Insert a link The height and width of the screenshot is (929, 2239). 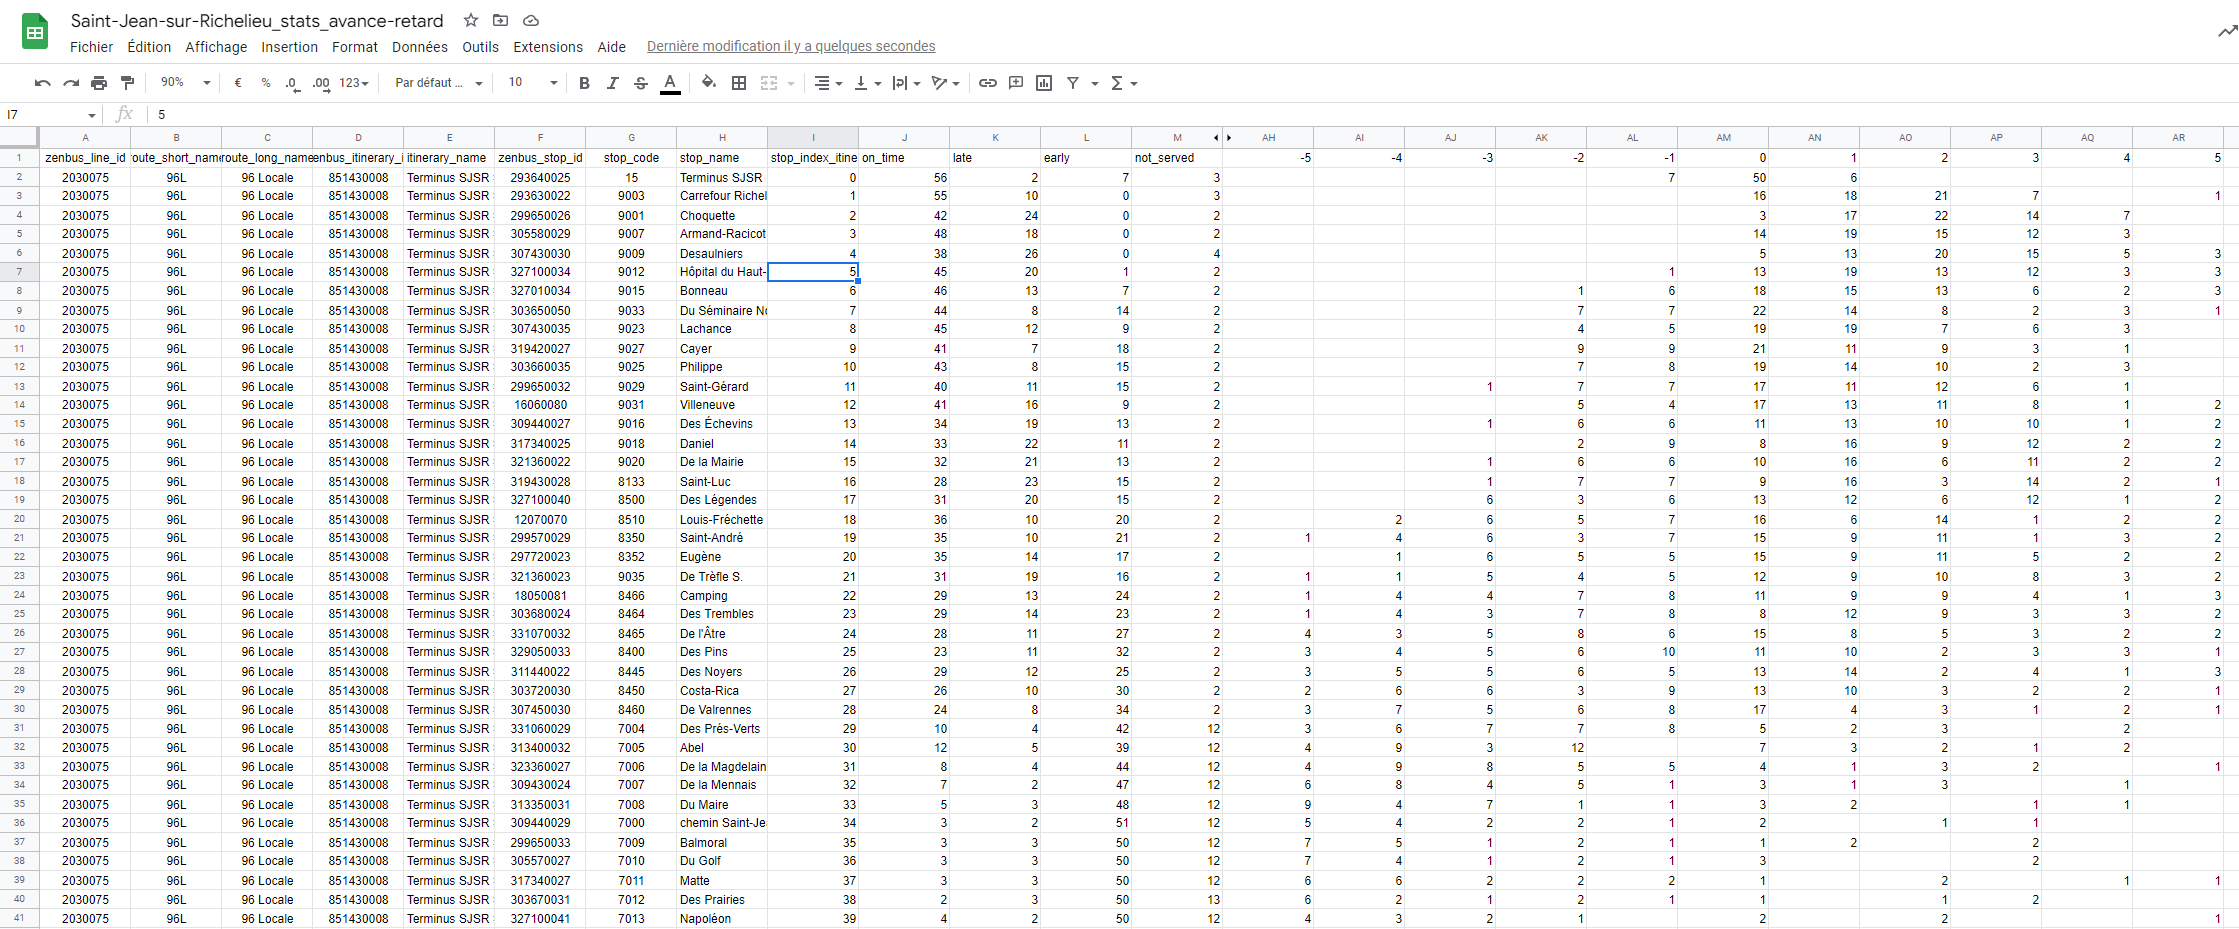[988, 83]
